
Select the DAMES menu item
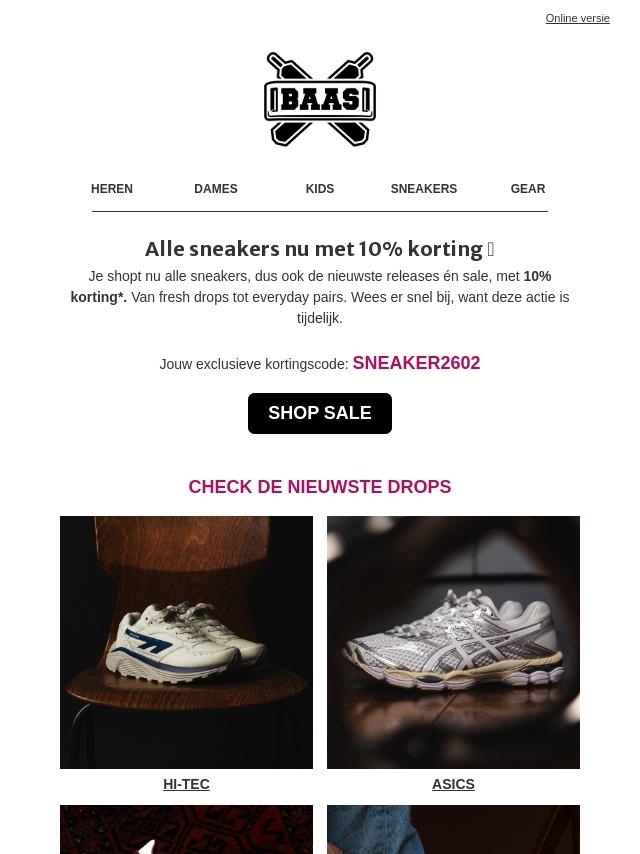click(216, 188)
